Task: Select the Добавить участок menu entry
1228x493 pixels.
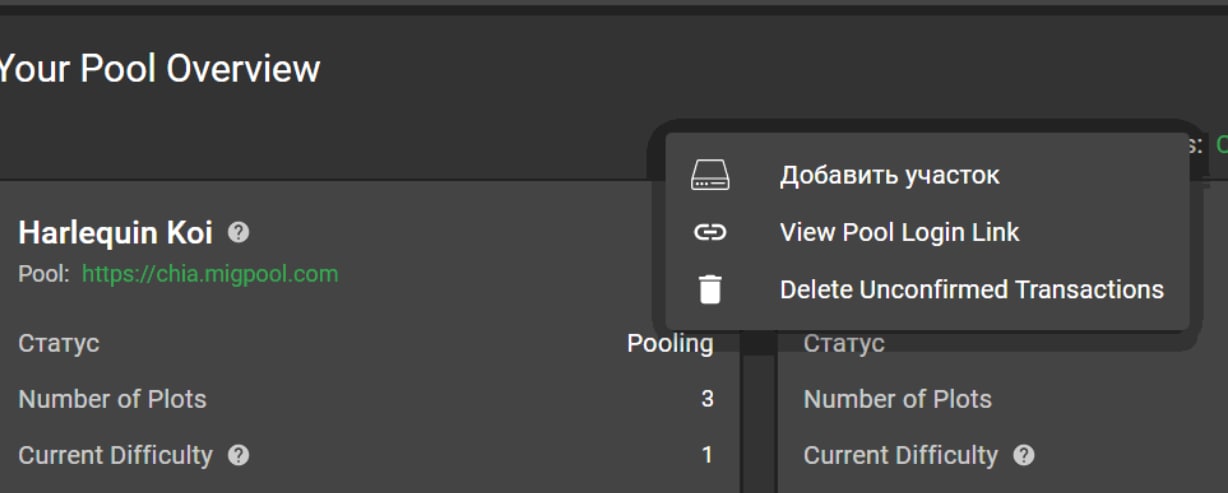Action: [x=927, y=176]
